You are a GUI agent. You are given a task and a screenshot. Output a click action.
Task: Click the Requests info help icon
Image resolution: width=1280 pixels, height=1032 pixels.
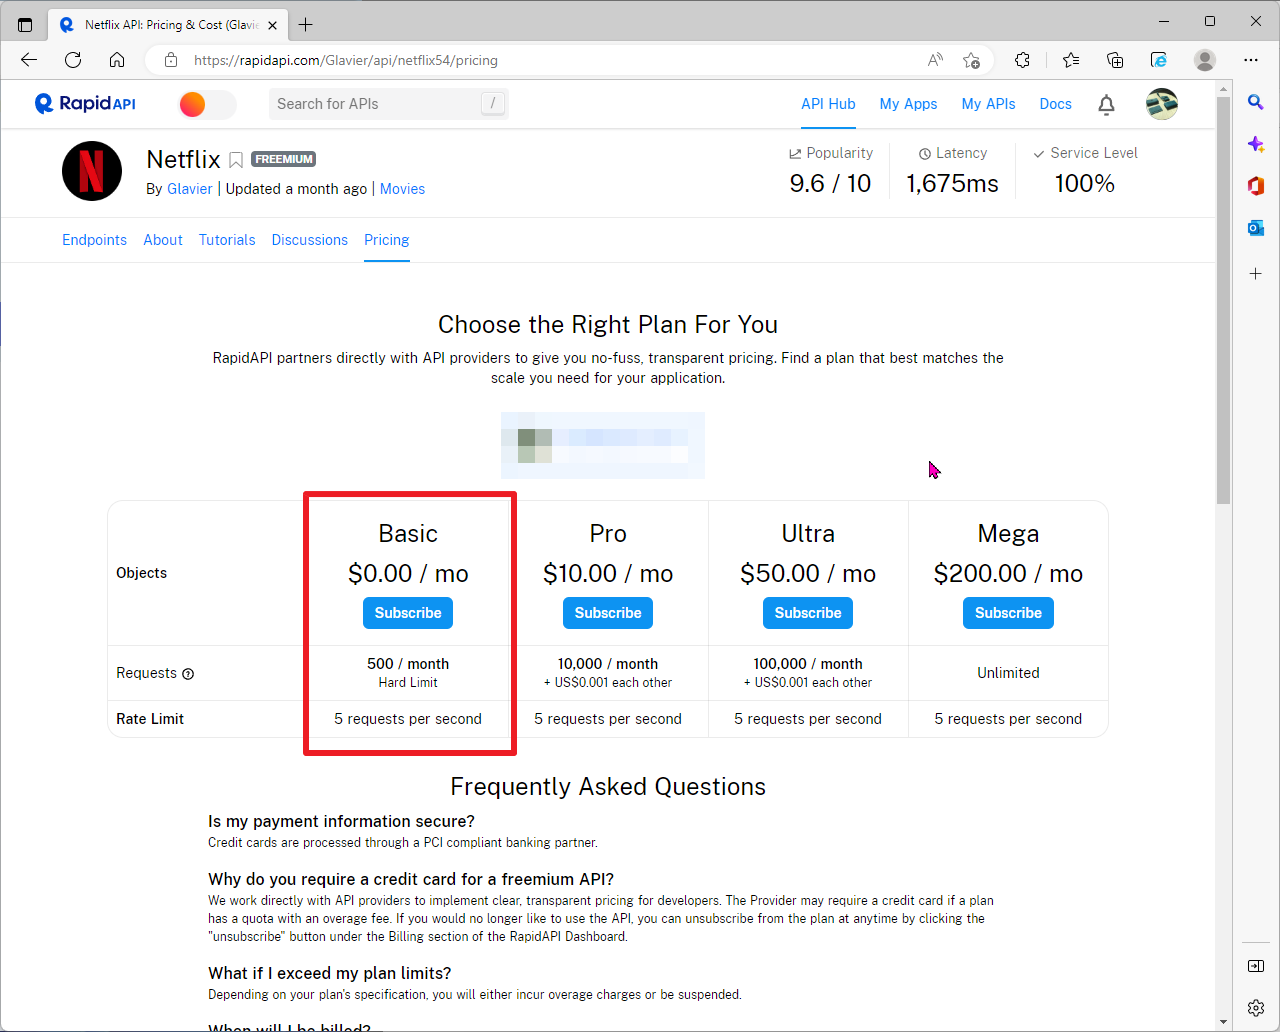188,674
